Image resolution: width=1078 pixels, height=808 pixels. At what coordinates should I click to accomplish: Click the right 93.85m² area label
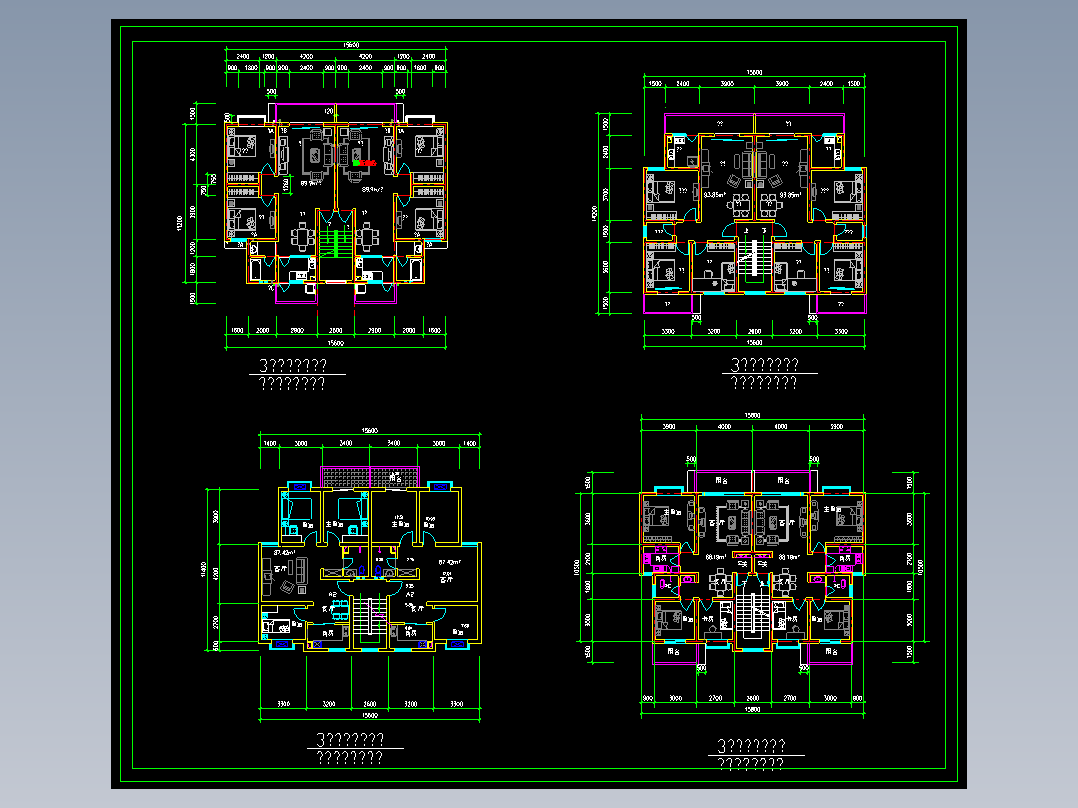791,195
